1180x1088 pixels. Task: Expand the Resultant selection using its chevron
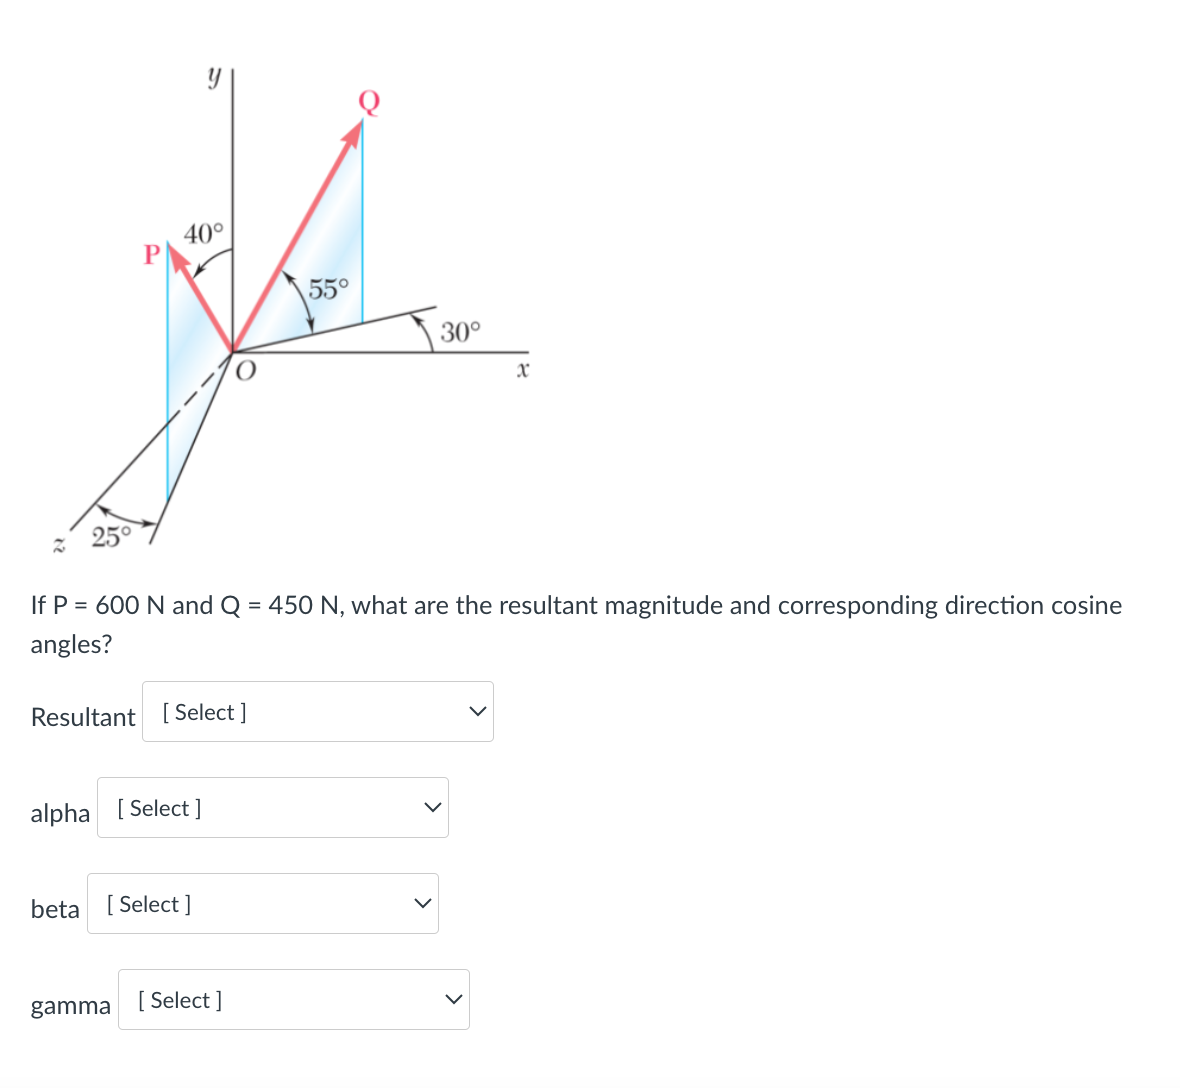(477, 711)
